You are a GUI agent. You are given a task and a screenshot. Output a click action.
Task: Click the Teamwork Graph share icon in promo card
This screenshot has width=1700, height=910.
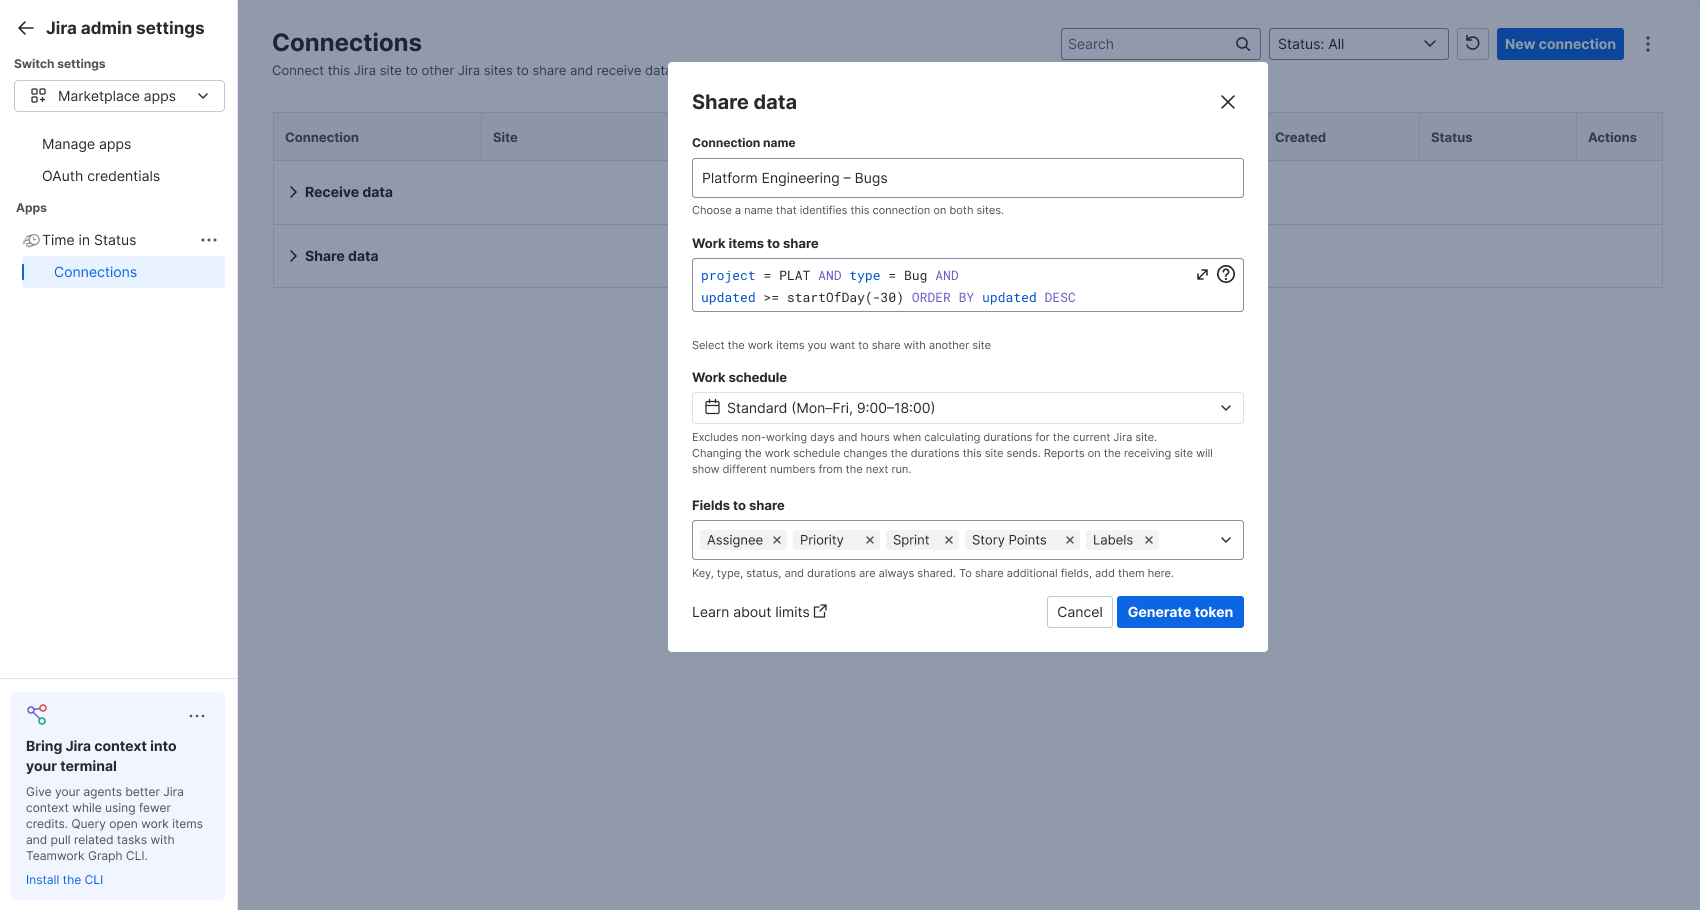point(37,714)
